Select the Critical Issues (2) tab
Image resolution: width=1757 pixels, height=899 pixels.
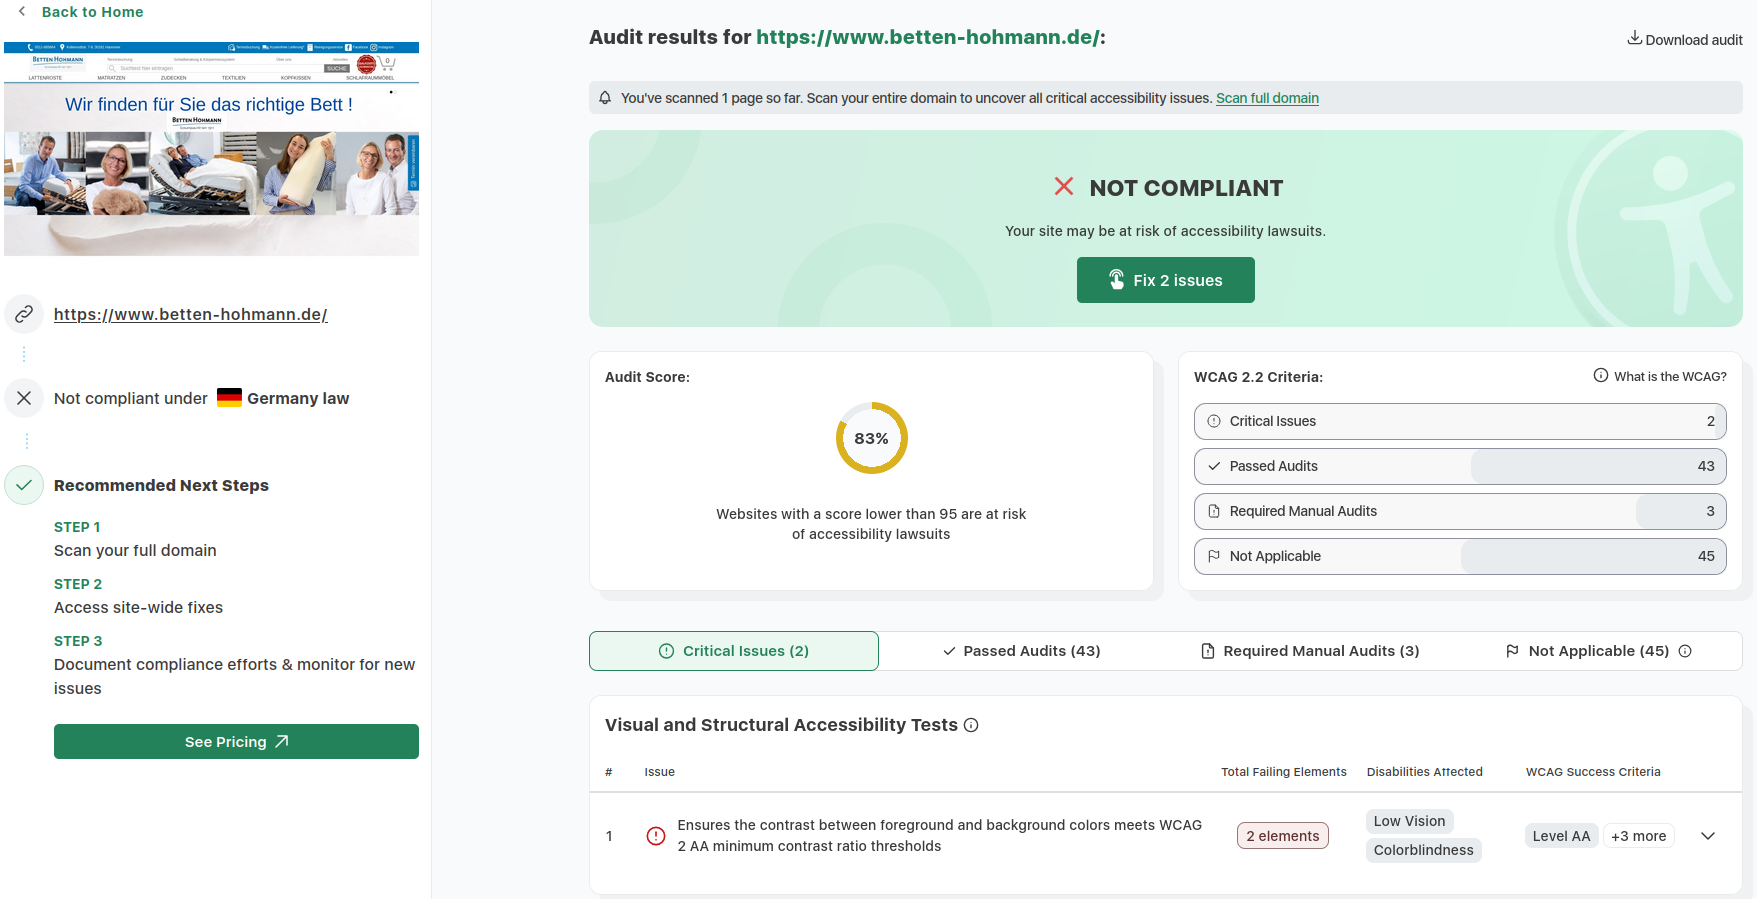[x=734, y=651]
